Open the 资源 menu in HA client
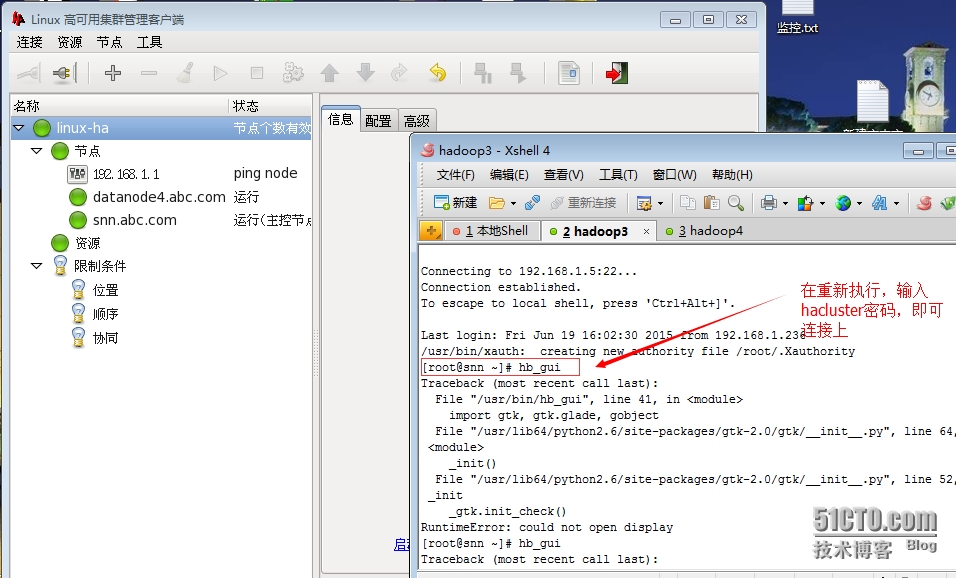The image size is (956, 578). click(70, 42)
